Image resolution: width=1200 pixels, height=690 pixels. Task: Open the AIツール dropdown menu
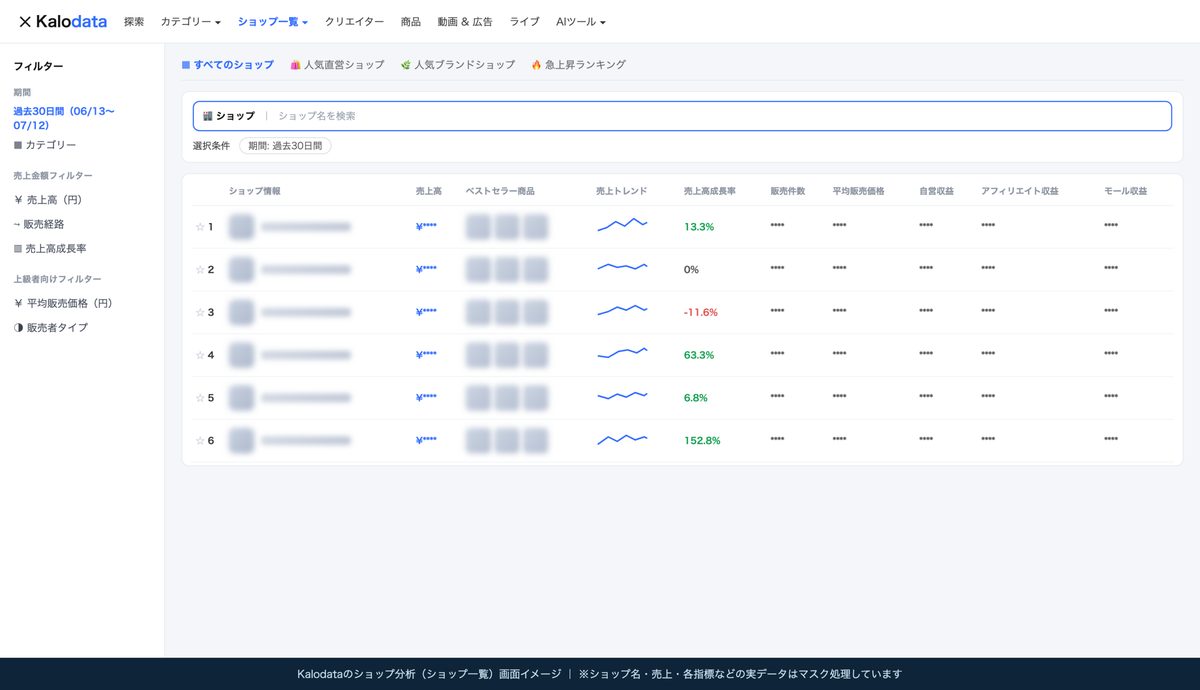(581, 21)
